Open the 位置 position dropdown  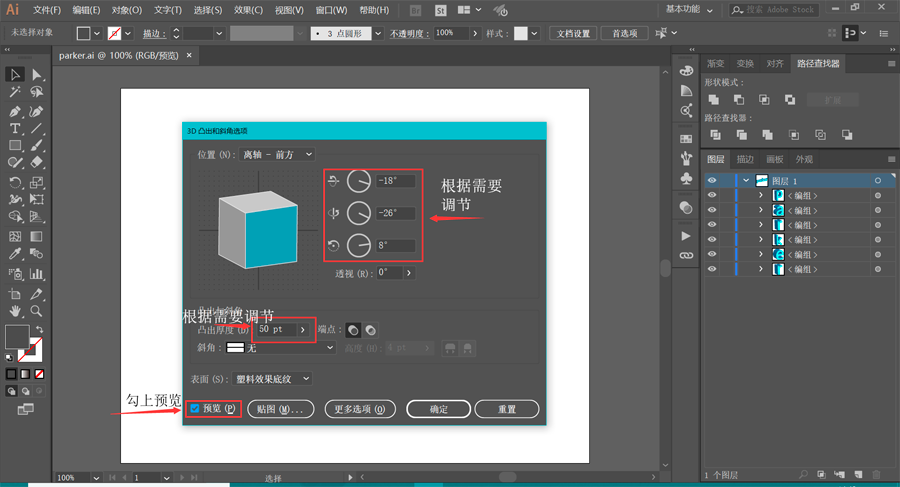[278, 154]
